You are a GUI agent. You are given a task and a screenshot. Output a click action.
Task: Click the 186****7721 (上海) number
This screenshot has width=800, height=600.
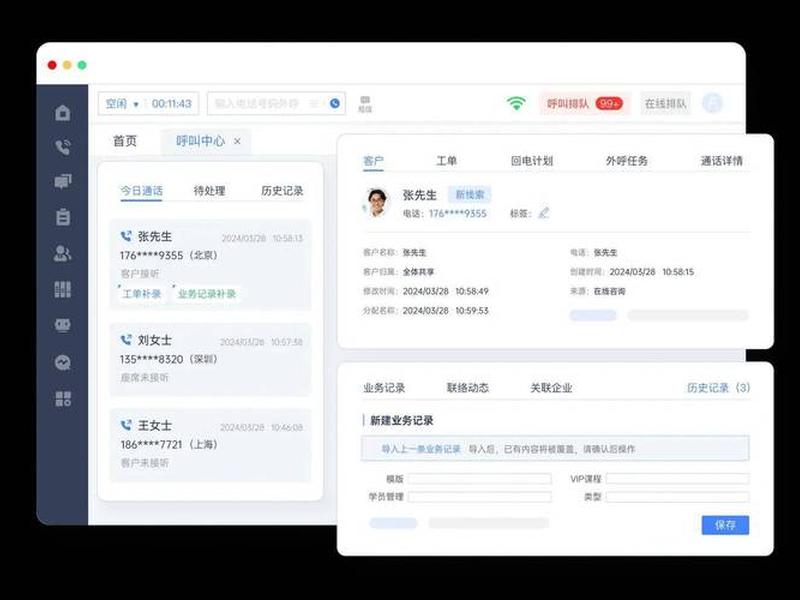169,444
